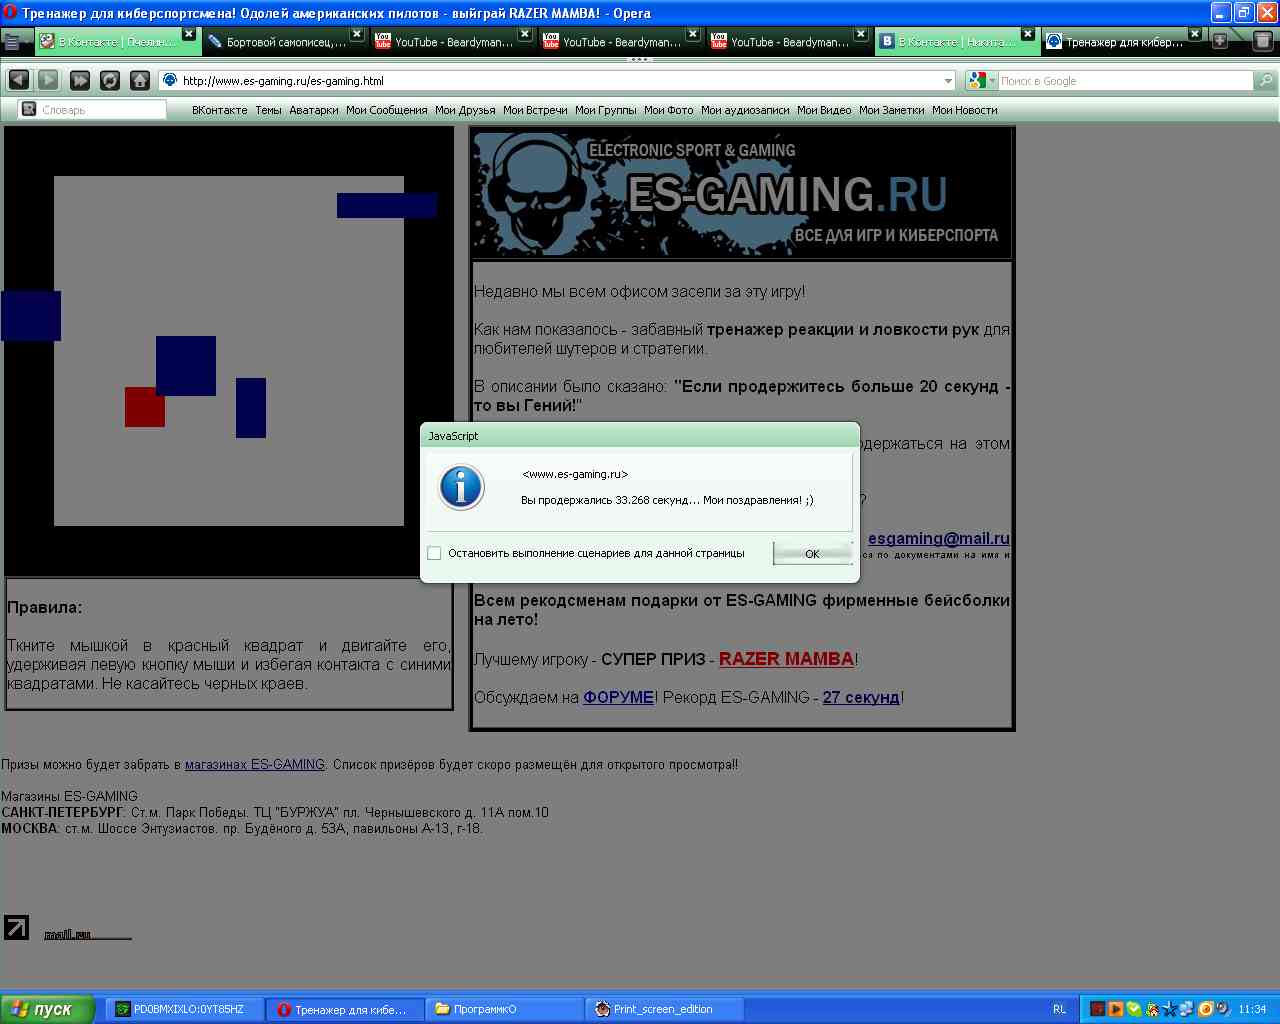Open магазинах ES-GAMING link
Viewport: 1280px width, 1024px height.
(x=255, y=764)
